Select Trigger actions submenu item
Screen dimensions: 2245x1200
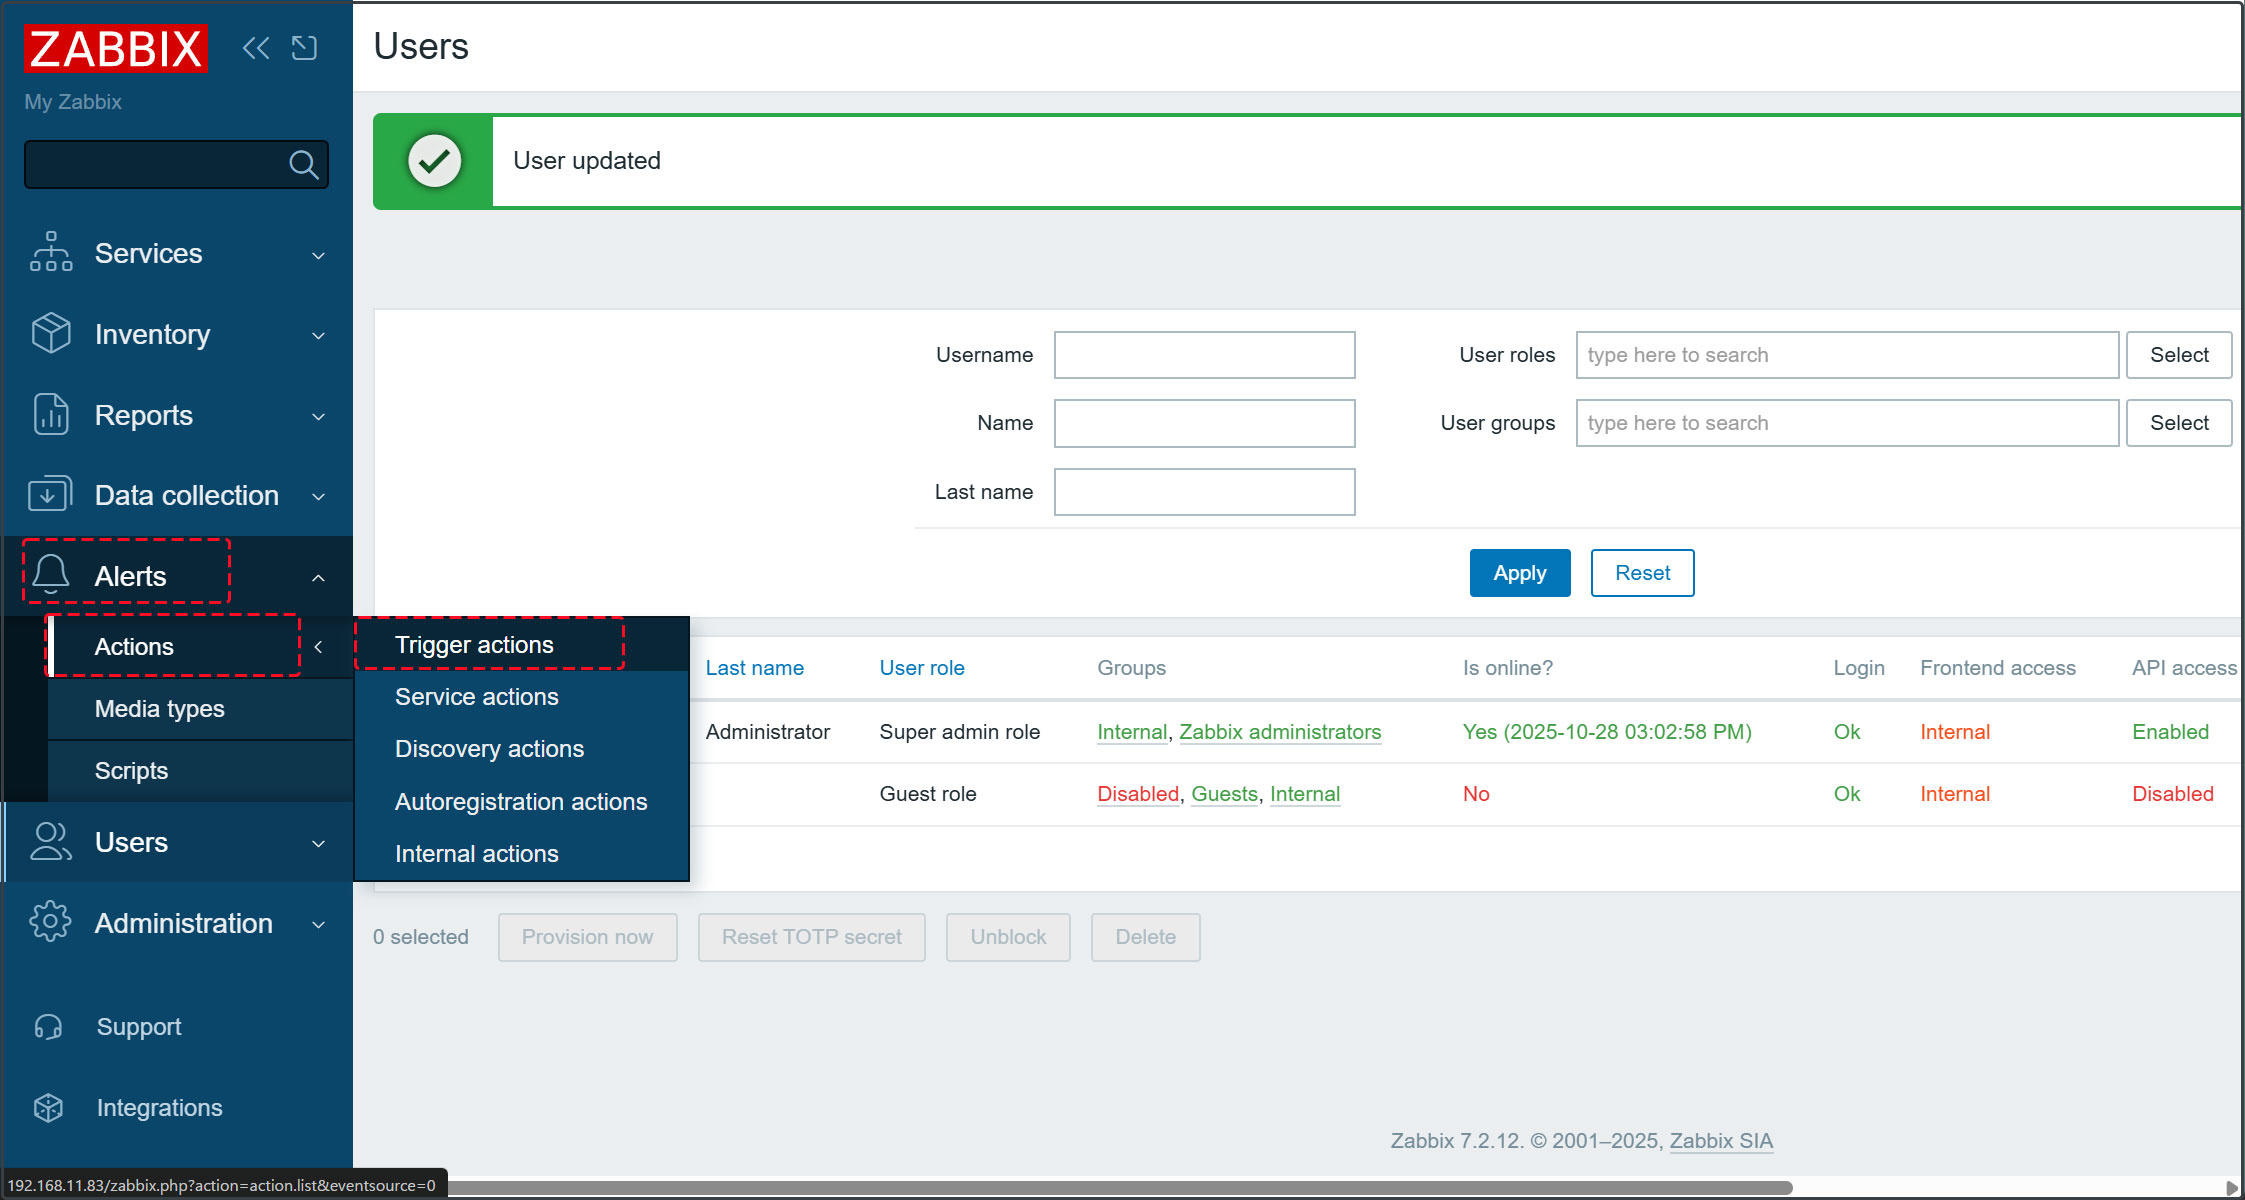[474, 645]
